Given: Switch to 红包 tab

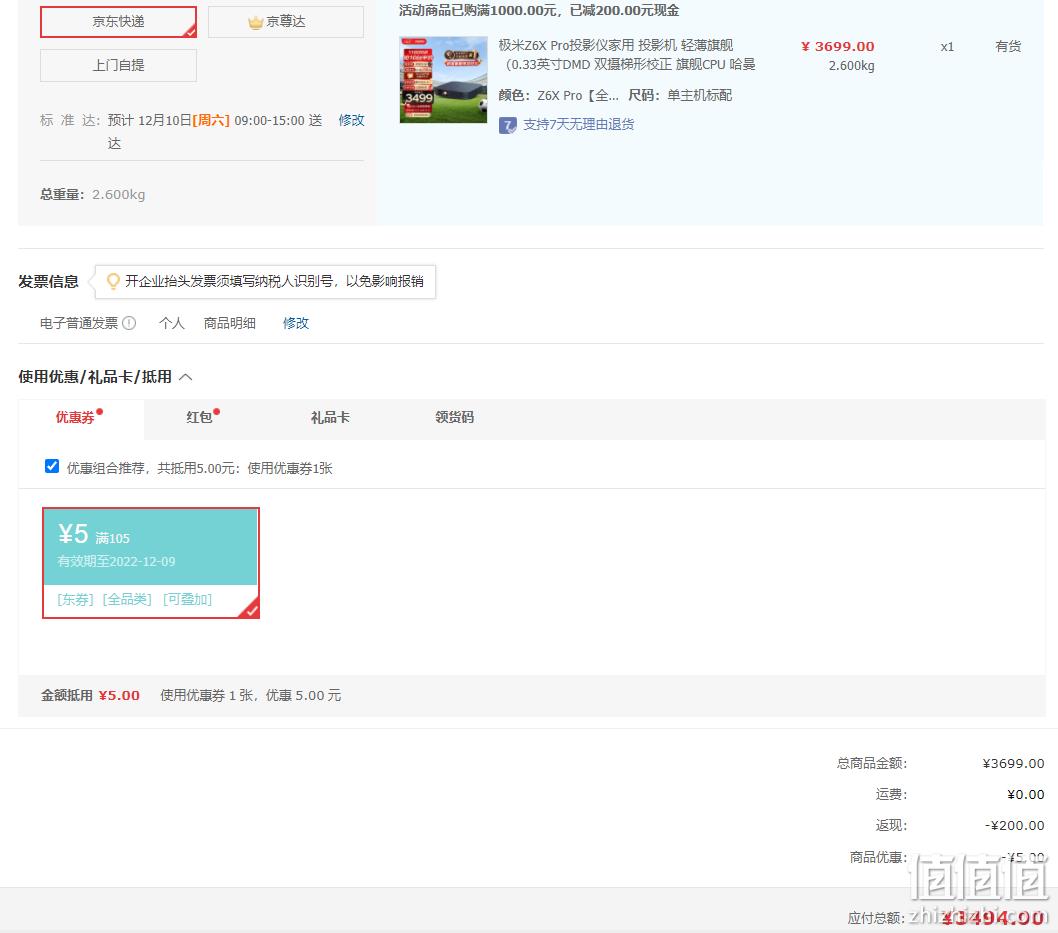Looking at the screenshot, I should click(199, 418).
